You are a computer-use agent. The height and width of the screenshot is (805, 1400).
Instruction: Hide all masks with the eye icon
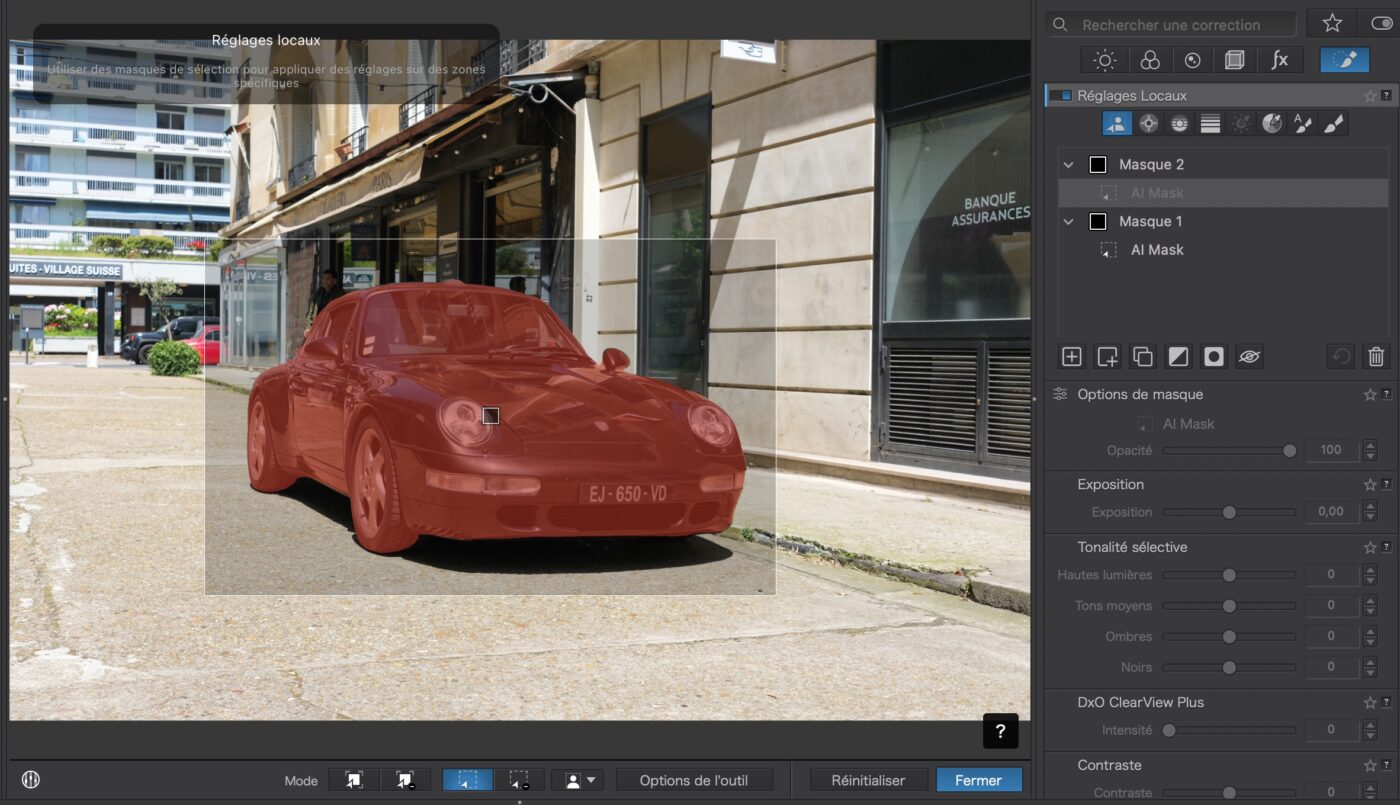pyautogui.click(x=1250, y=356)
